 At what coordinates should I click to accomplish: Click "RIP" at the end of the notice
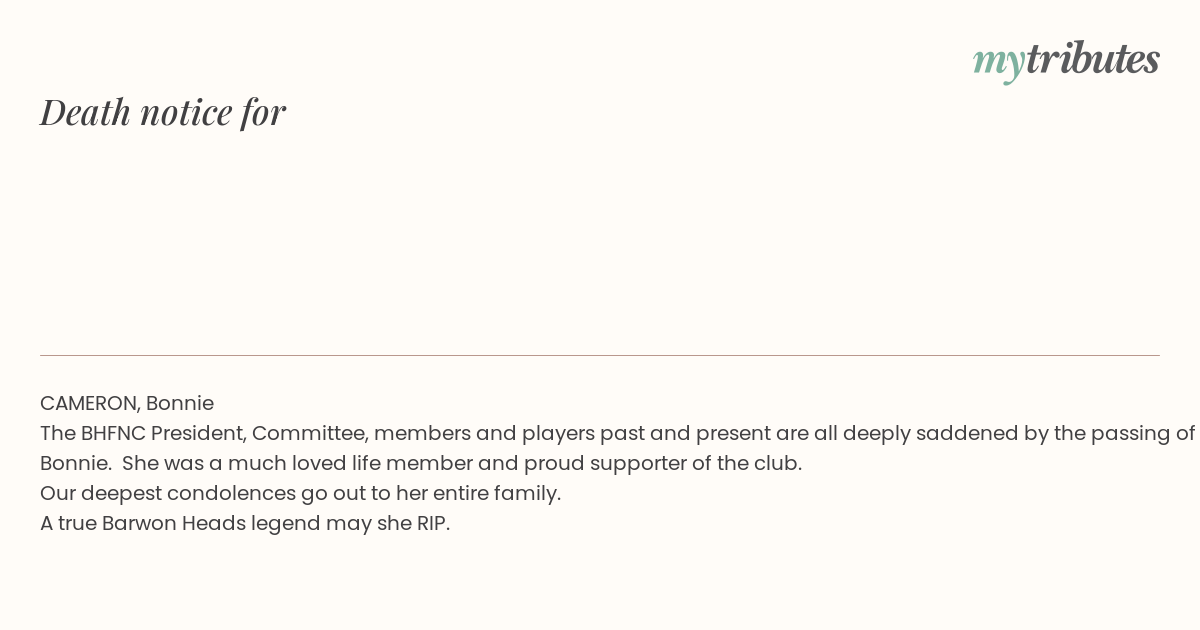coord(433,523)
